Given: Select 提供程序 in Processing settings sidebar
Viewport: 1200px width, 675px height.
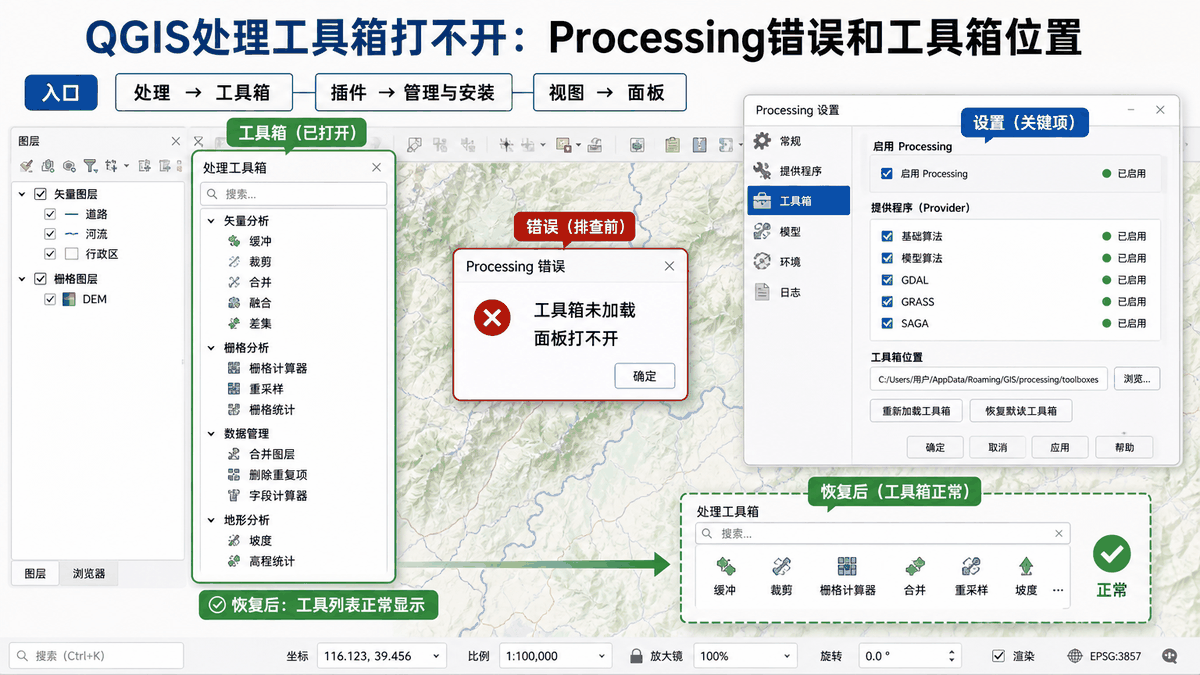Looking at the screenshot, I should coord(799,171).
